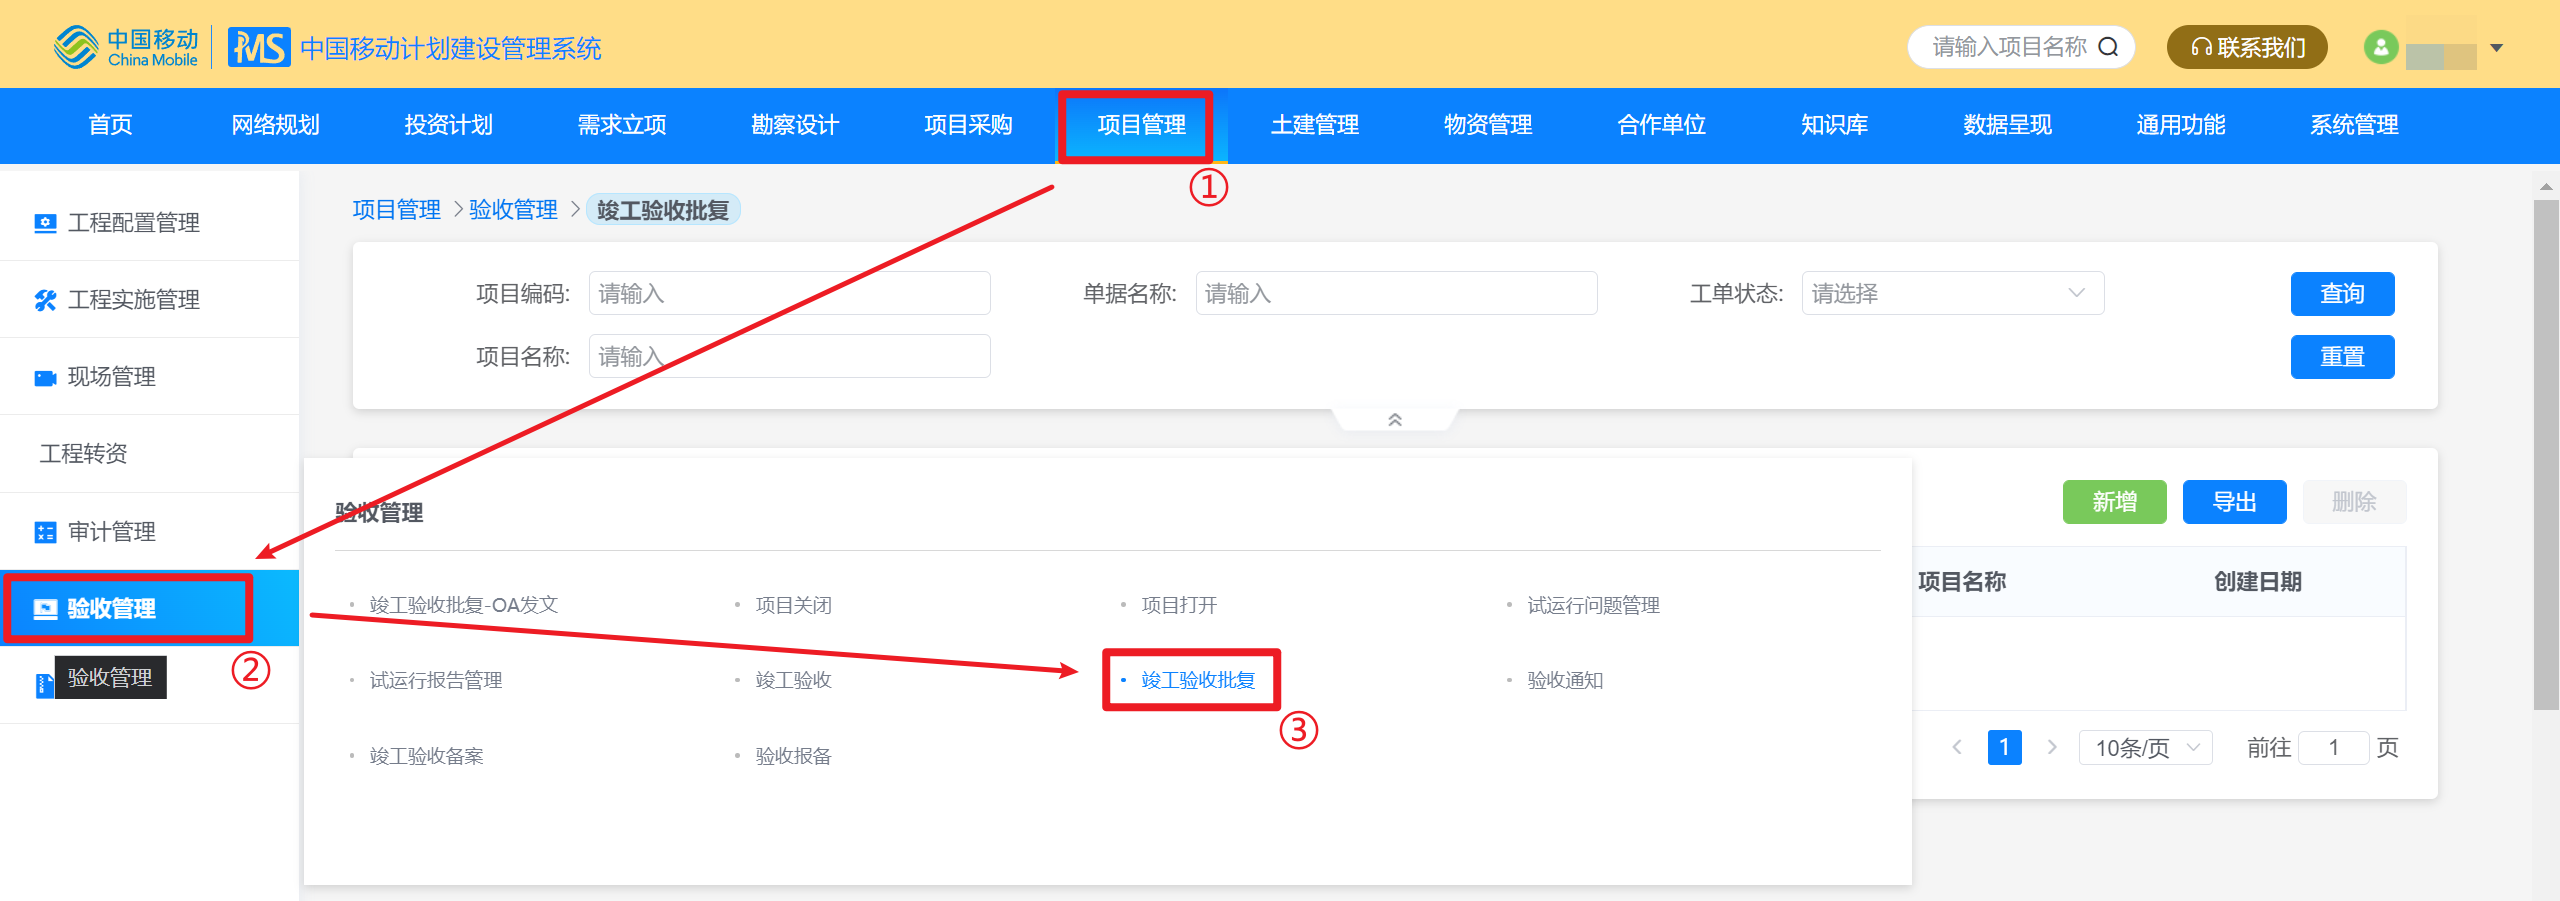Click page number 1 button
This screenshot has height=901, width=2560.
tap(2004, 747)
